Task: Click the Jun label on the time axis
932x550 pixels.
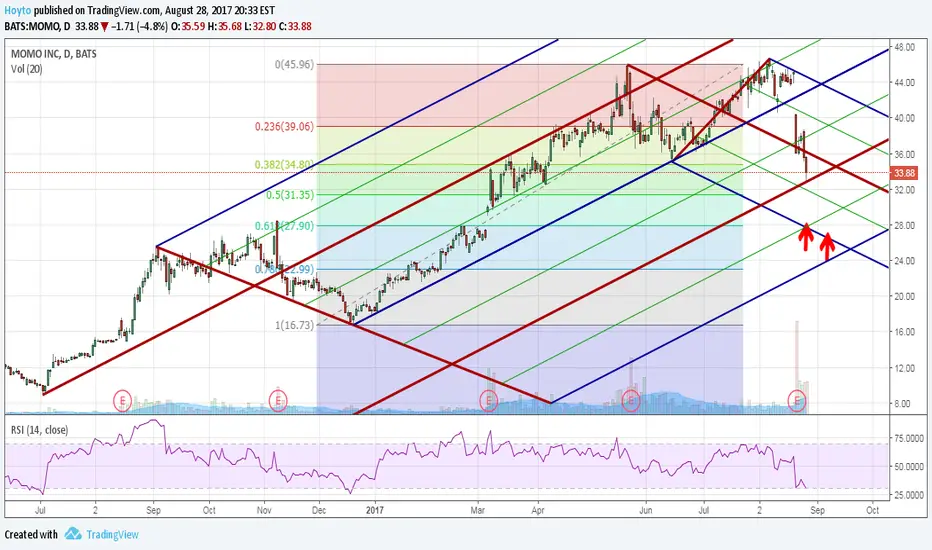Action: pos(646,510)
